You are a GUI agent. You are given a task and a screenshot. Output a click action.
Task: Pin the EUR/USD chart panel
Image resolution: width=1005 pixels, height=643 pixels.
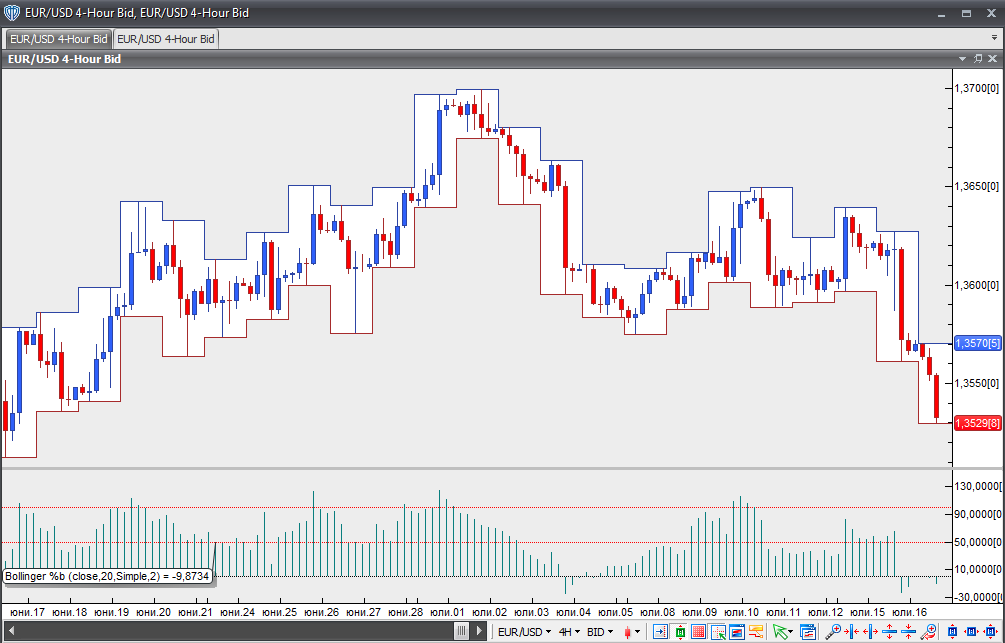[x=978, y=59]
